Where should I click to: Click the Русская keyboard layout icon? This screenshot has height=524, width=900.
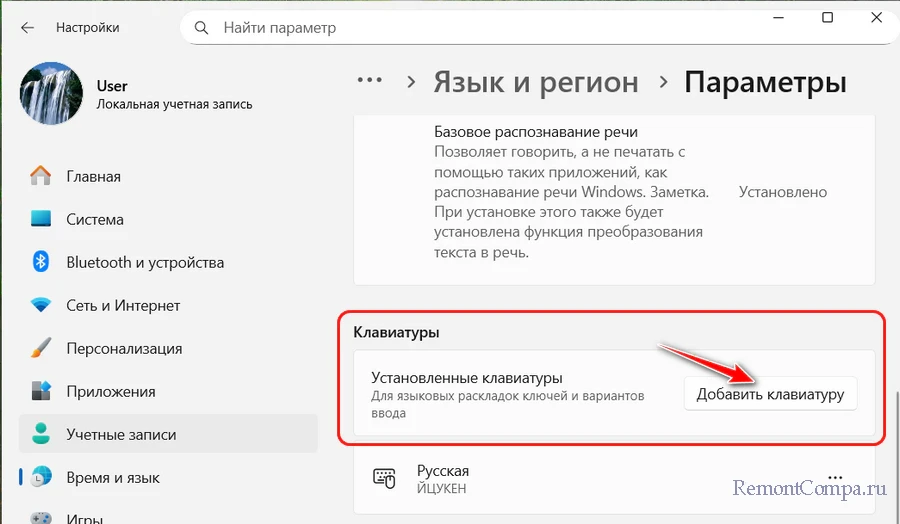tap(384, 479)
